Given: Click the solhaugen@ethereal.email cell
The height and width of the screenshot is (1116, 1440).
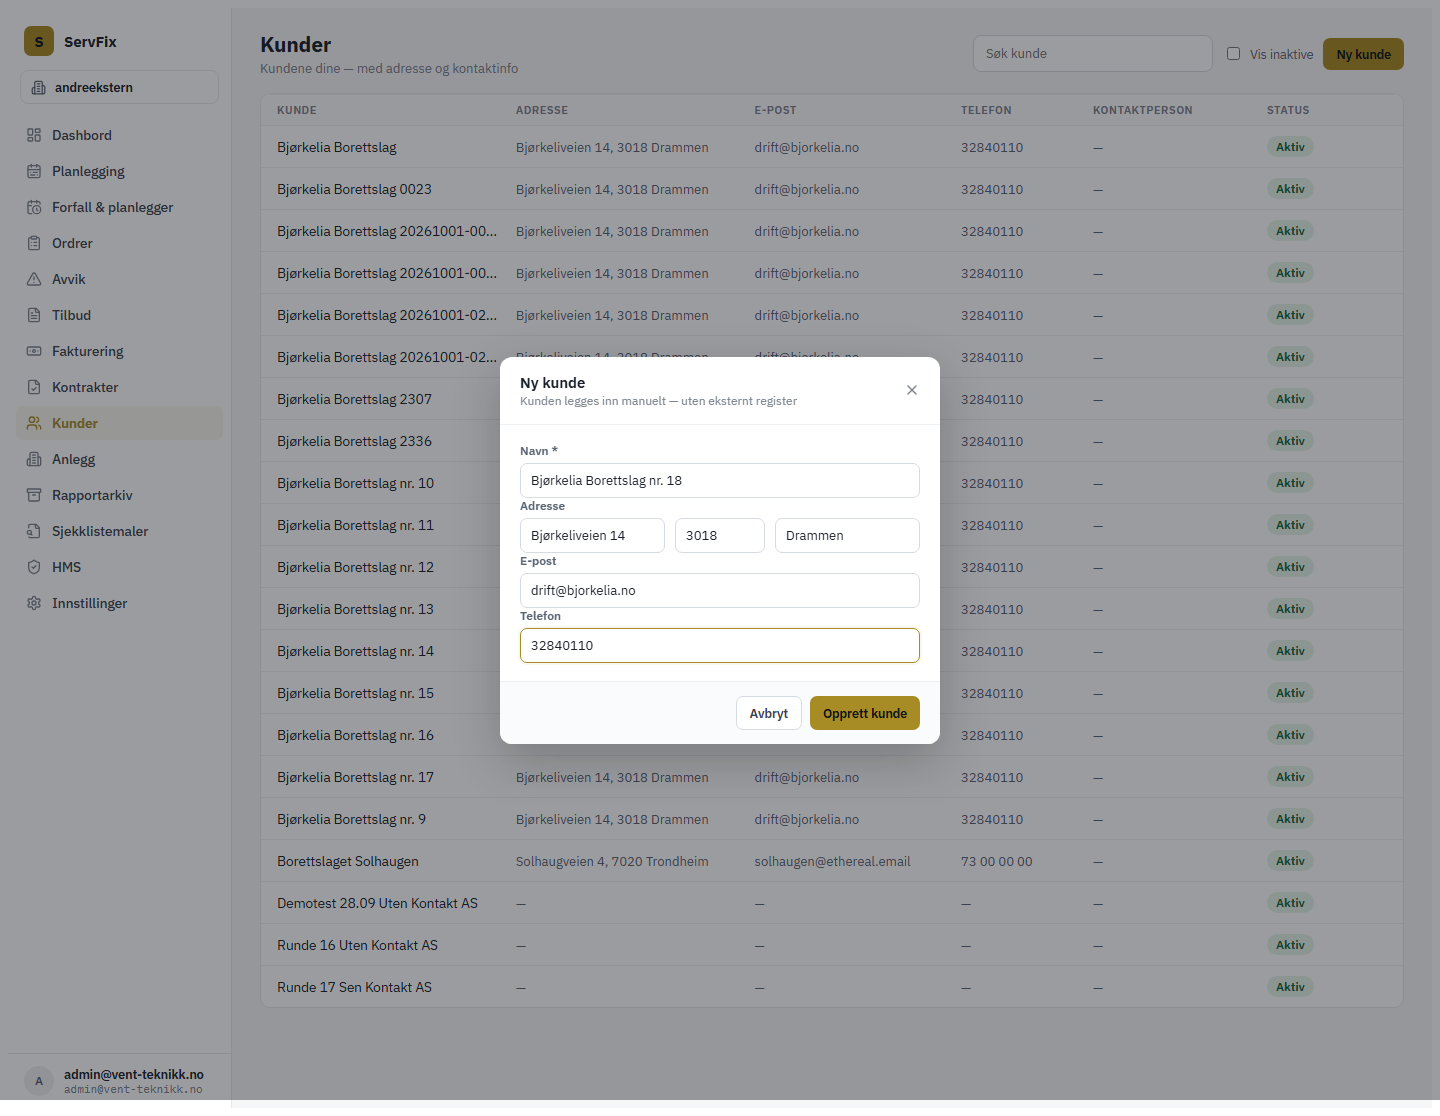Looking at the screenshot, I should click(x=832, y=861).
